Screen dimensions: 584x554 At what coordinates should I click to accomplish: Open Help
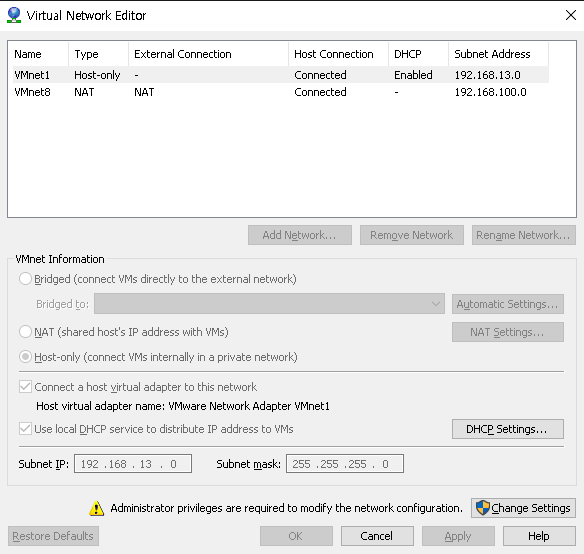(539, 536)
